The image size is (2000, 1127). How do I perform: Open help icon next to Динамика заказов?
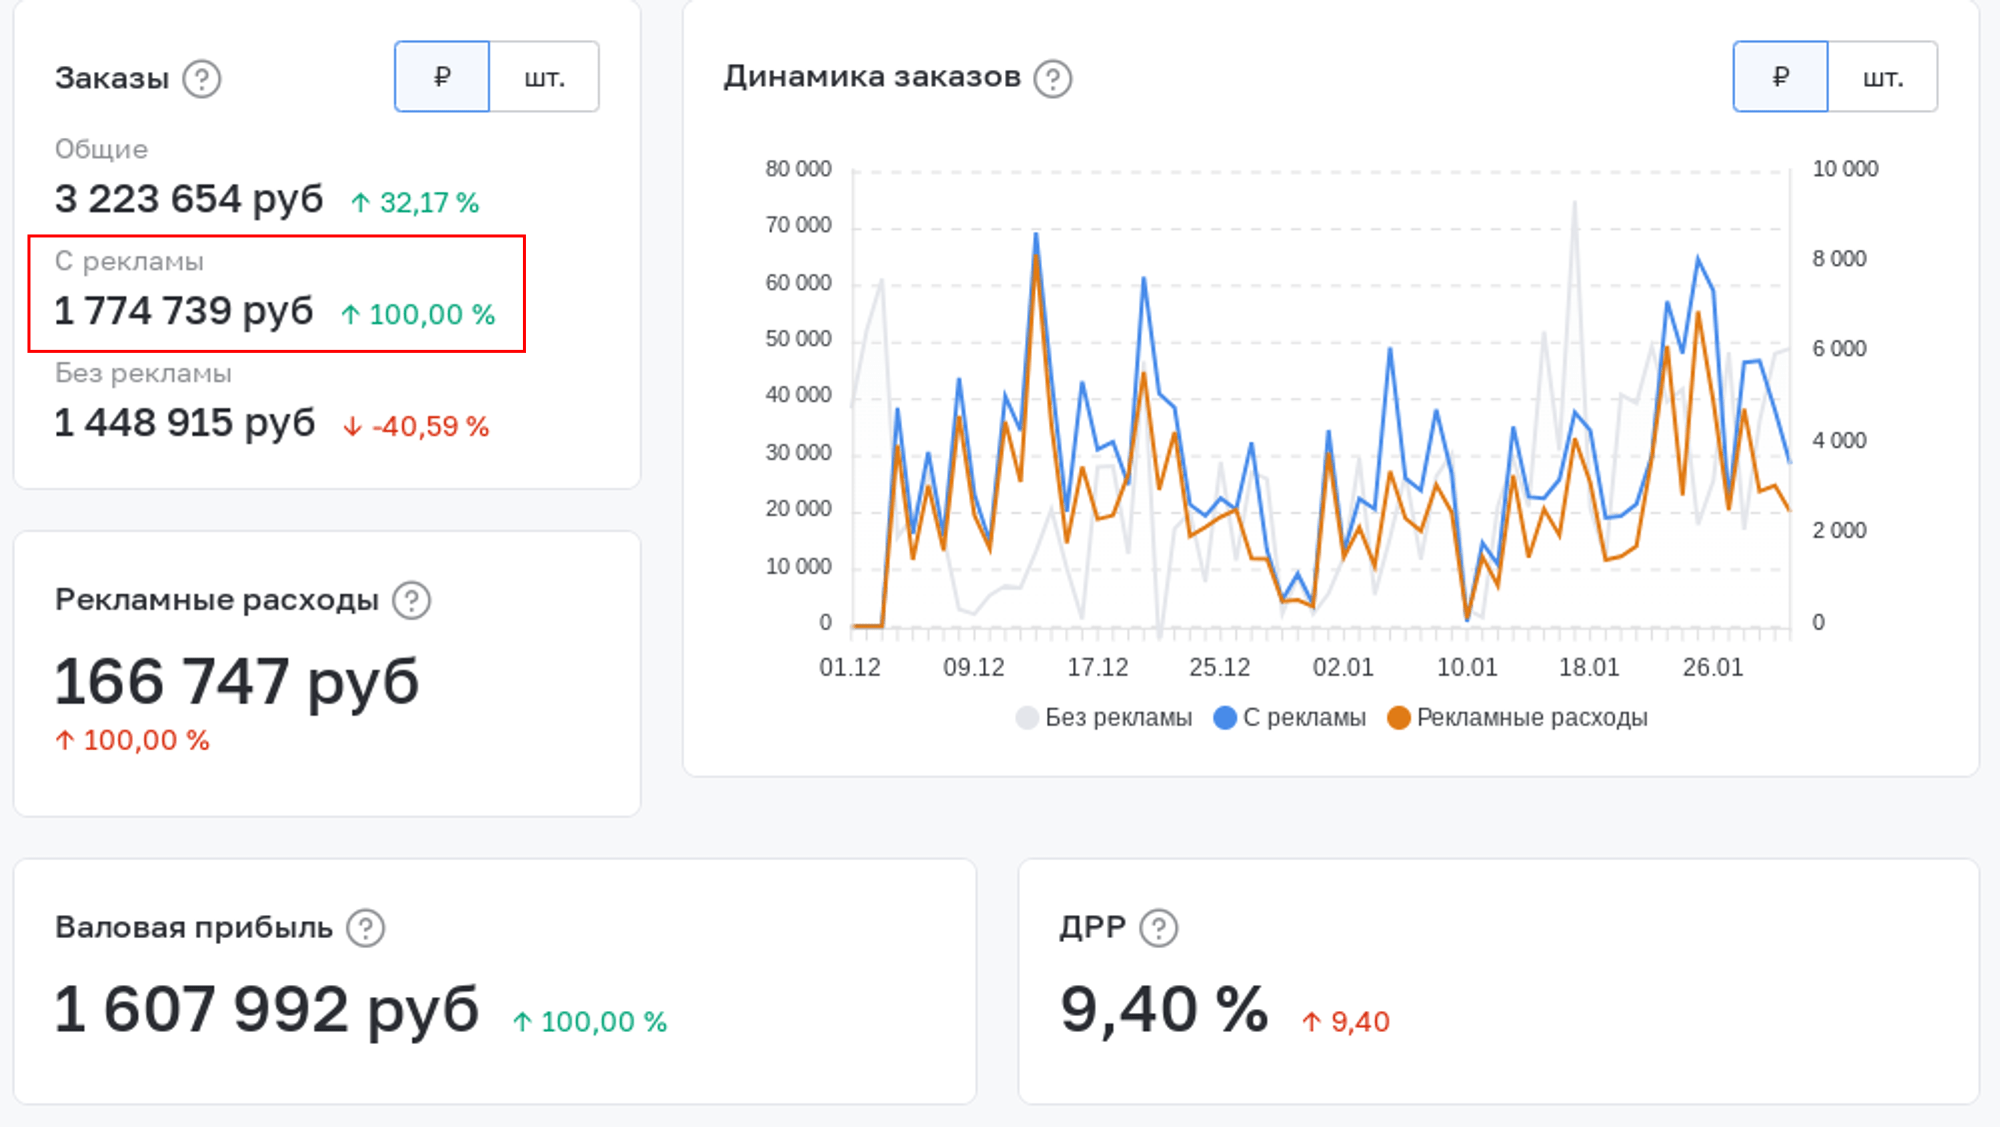[x=1052, y=78]
